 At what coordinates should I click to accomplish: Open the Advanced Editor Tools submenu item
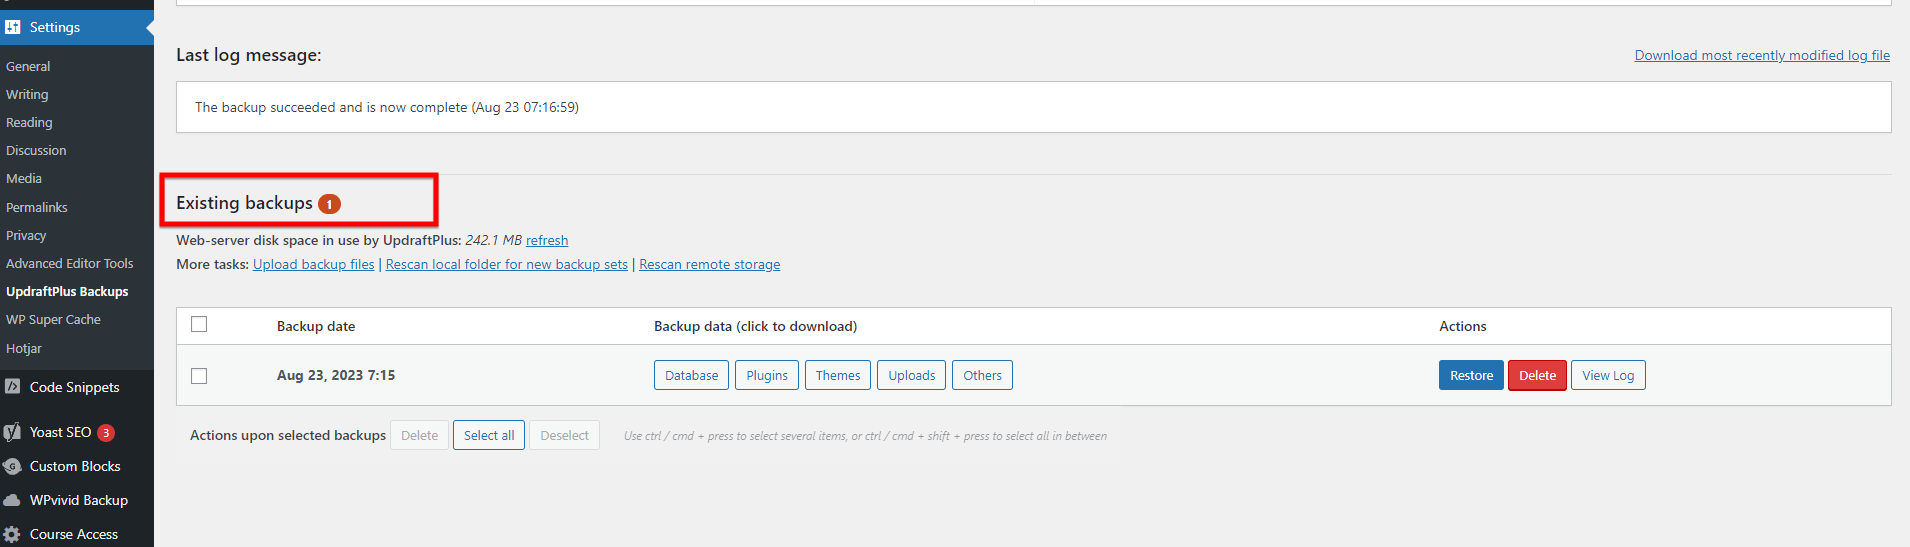[69, 263]
